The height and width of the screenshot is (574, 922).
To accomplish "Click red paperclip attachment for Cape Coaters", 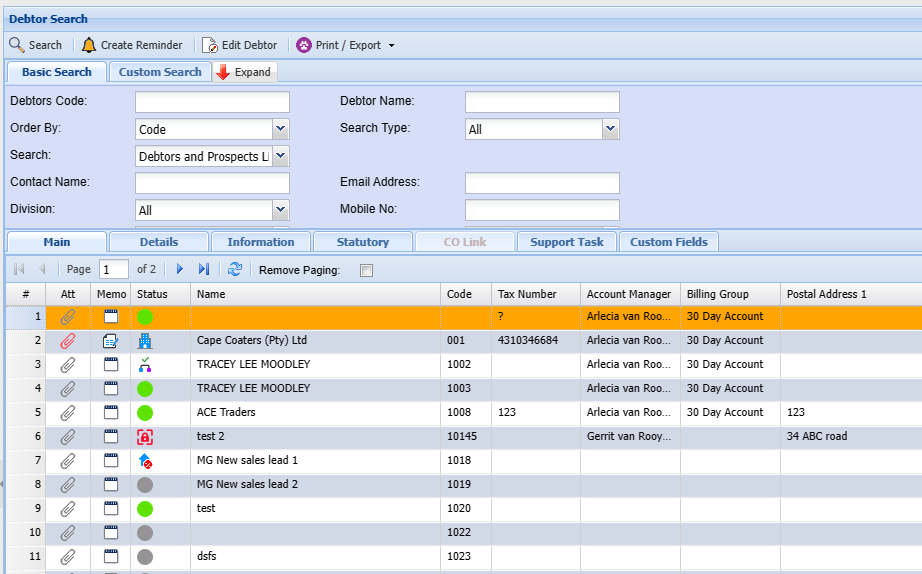I will tap(68, 340).
